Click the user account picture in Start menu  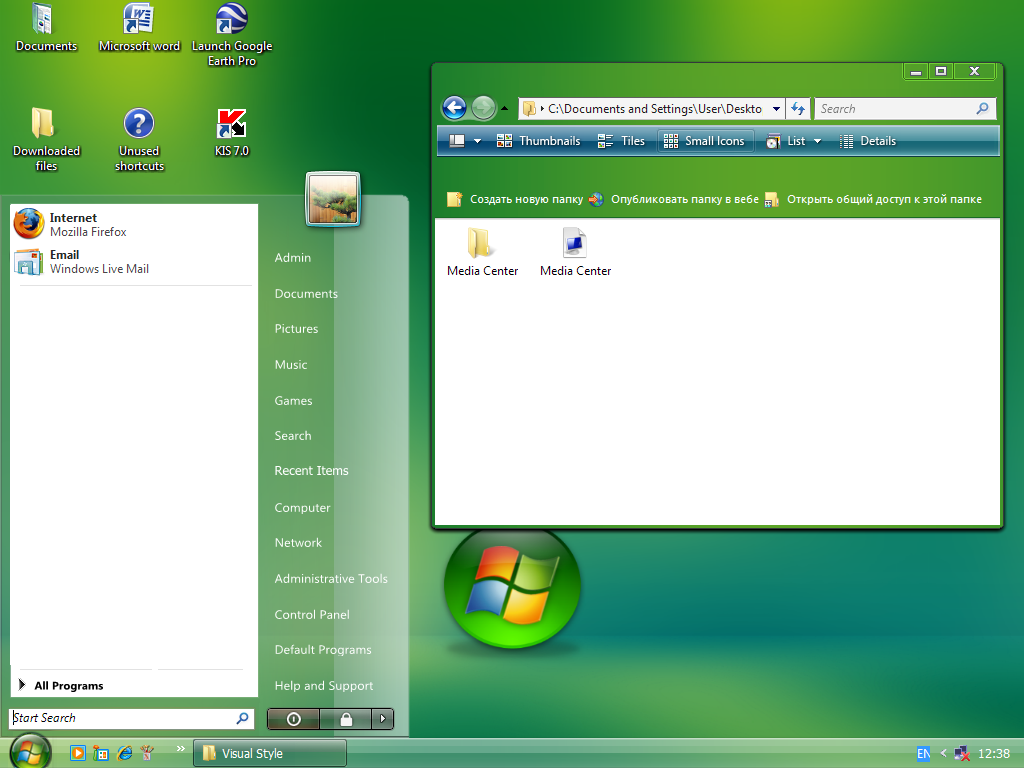[333, 199]
